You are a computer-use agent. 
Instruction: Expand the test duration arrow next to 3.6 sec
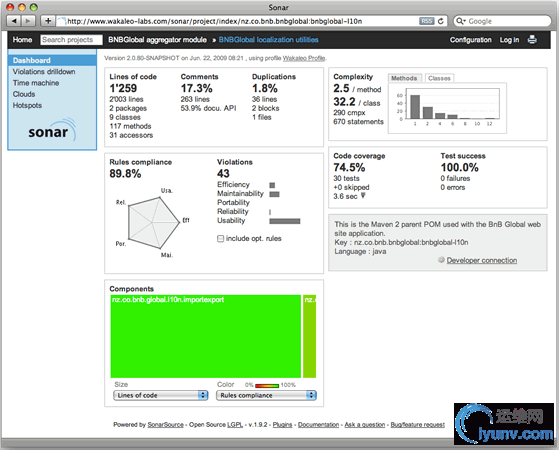363,195
